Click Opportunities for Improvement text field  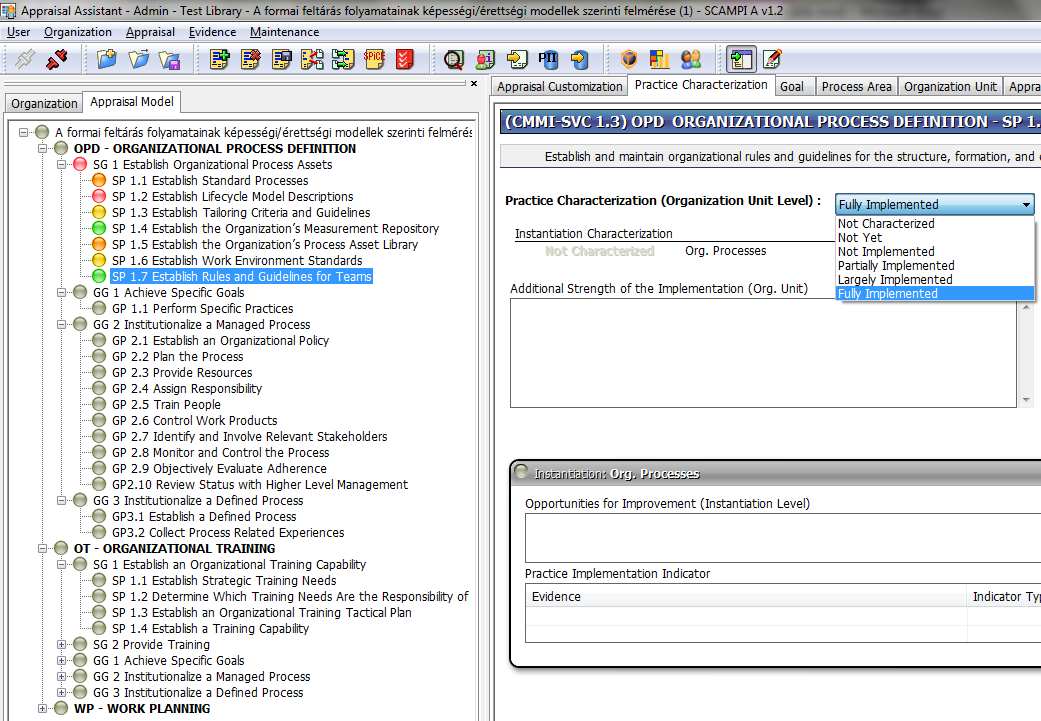[783, 538]
